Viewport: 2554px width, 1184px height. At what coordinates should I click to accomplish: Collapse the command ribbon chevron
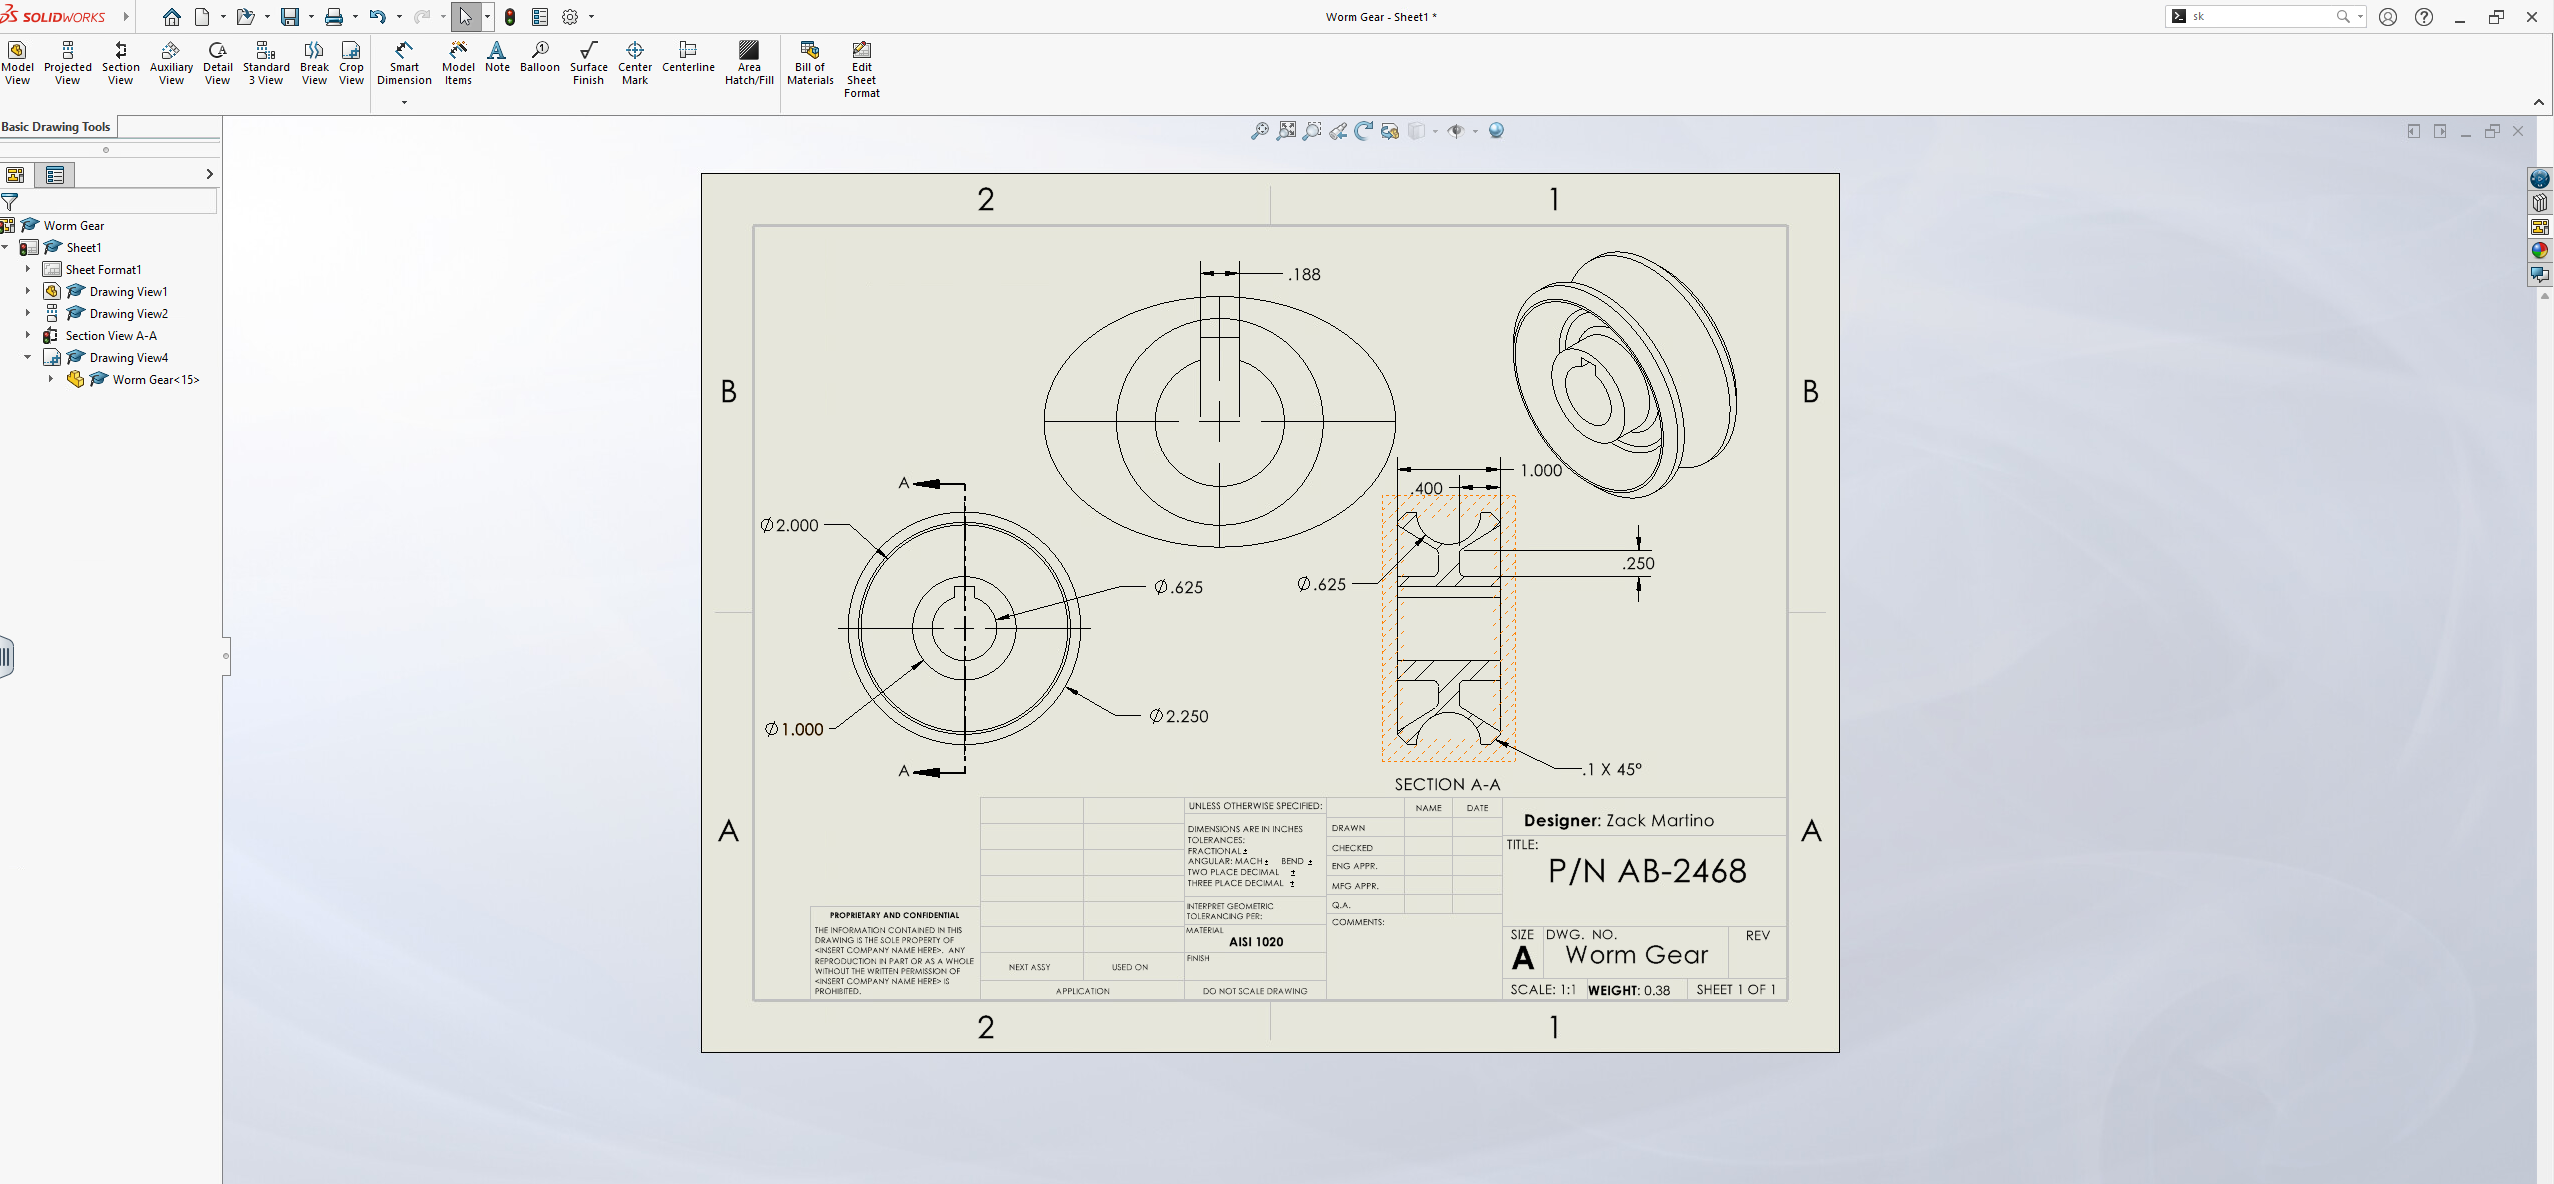(x=2538, y=102)
